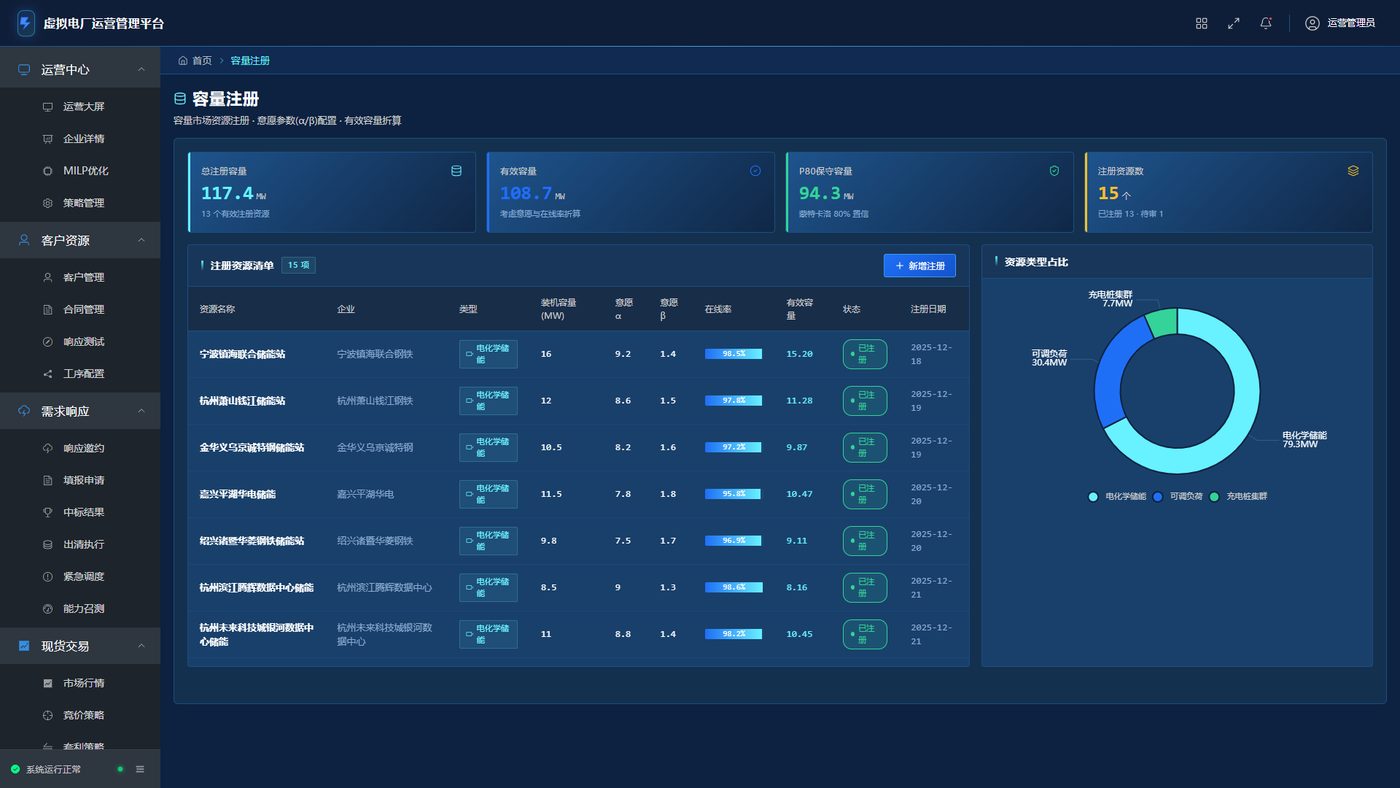Image resolution: width=1400 pixels, height=788 pixels.
Task: Select the 杭州萧山钱江储能站 resource name
Action: (242, 401)
